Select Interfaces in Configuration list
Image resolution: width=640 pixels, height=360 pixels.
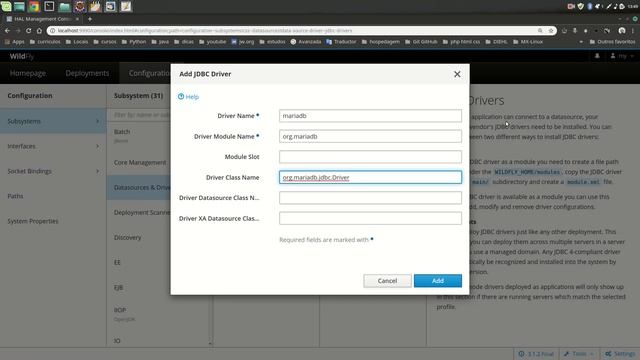[x=53, y=146]
